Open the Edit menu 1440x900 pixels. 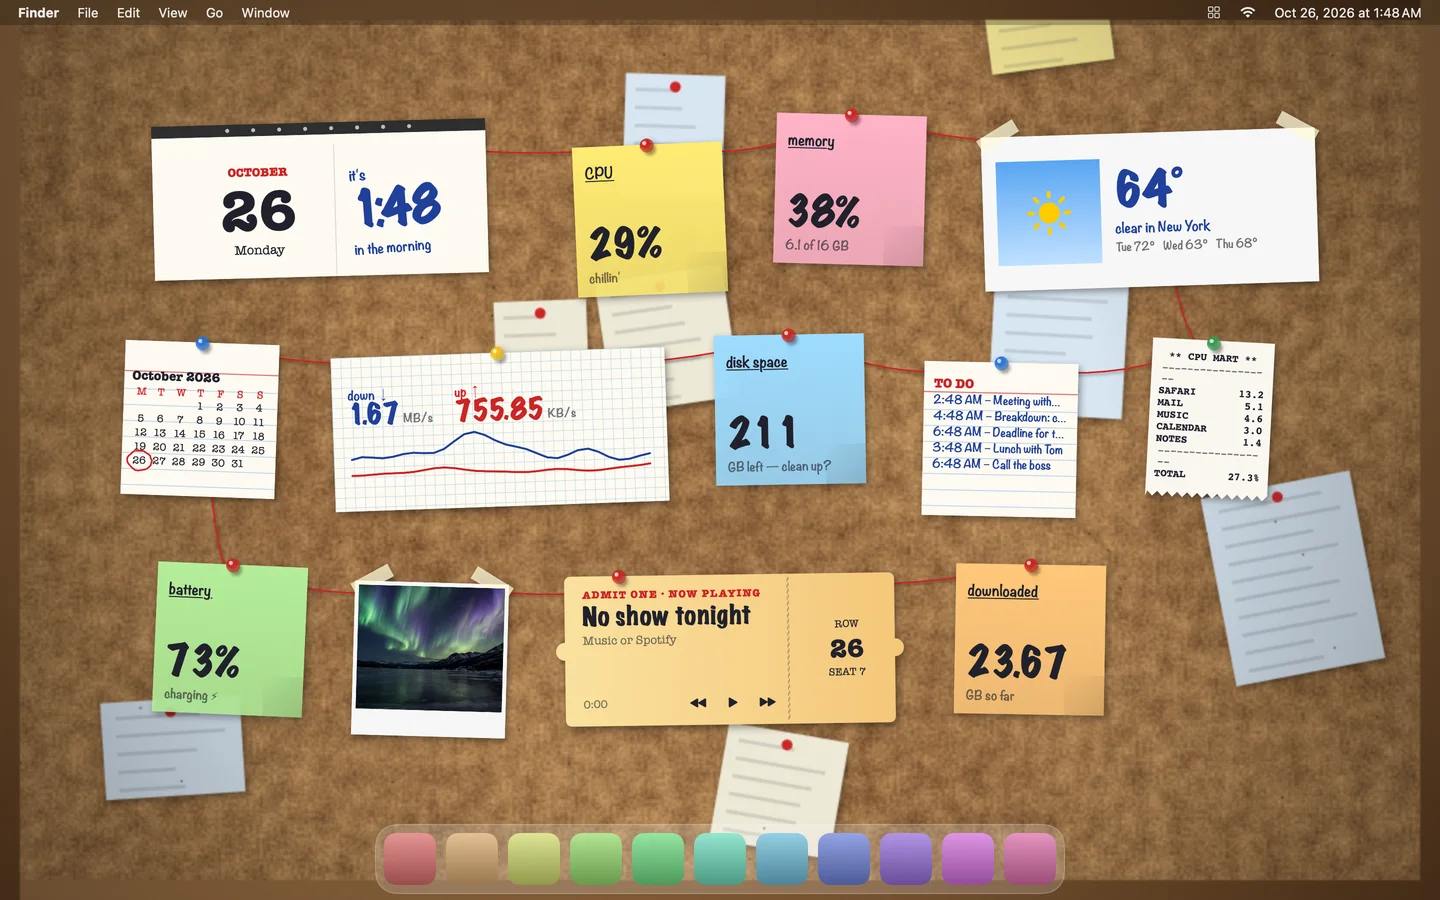click(x=128, y=13)
